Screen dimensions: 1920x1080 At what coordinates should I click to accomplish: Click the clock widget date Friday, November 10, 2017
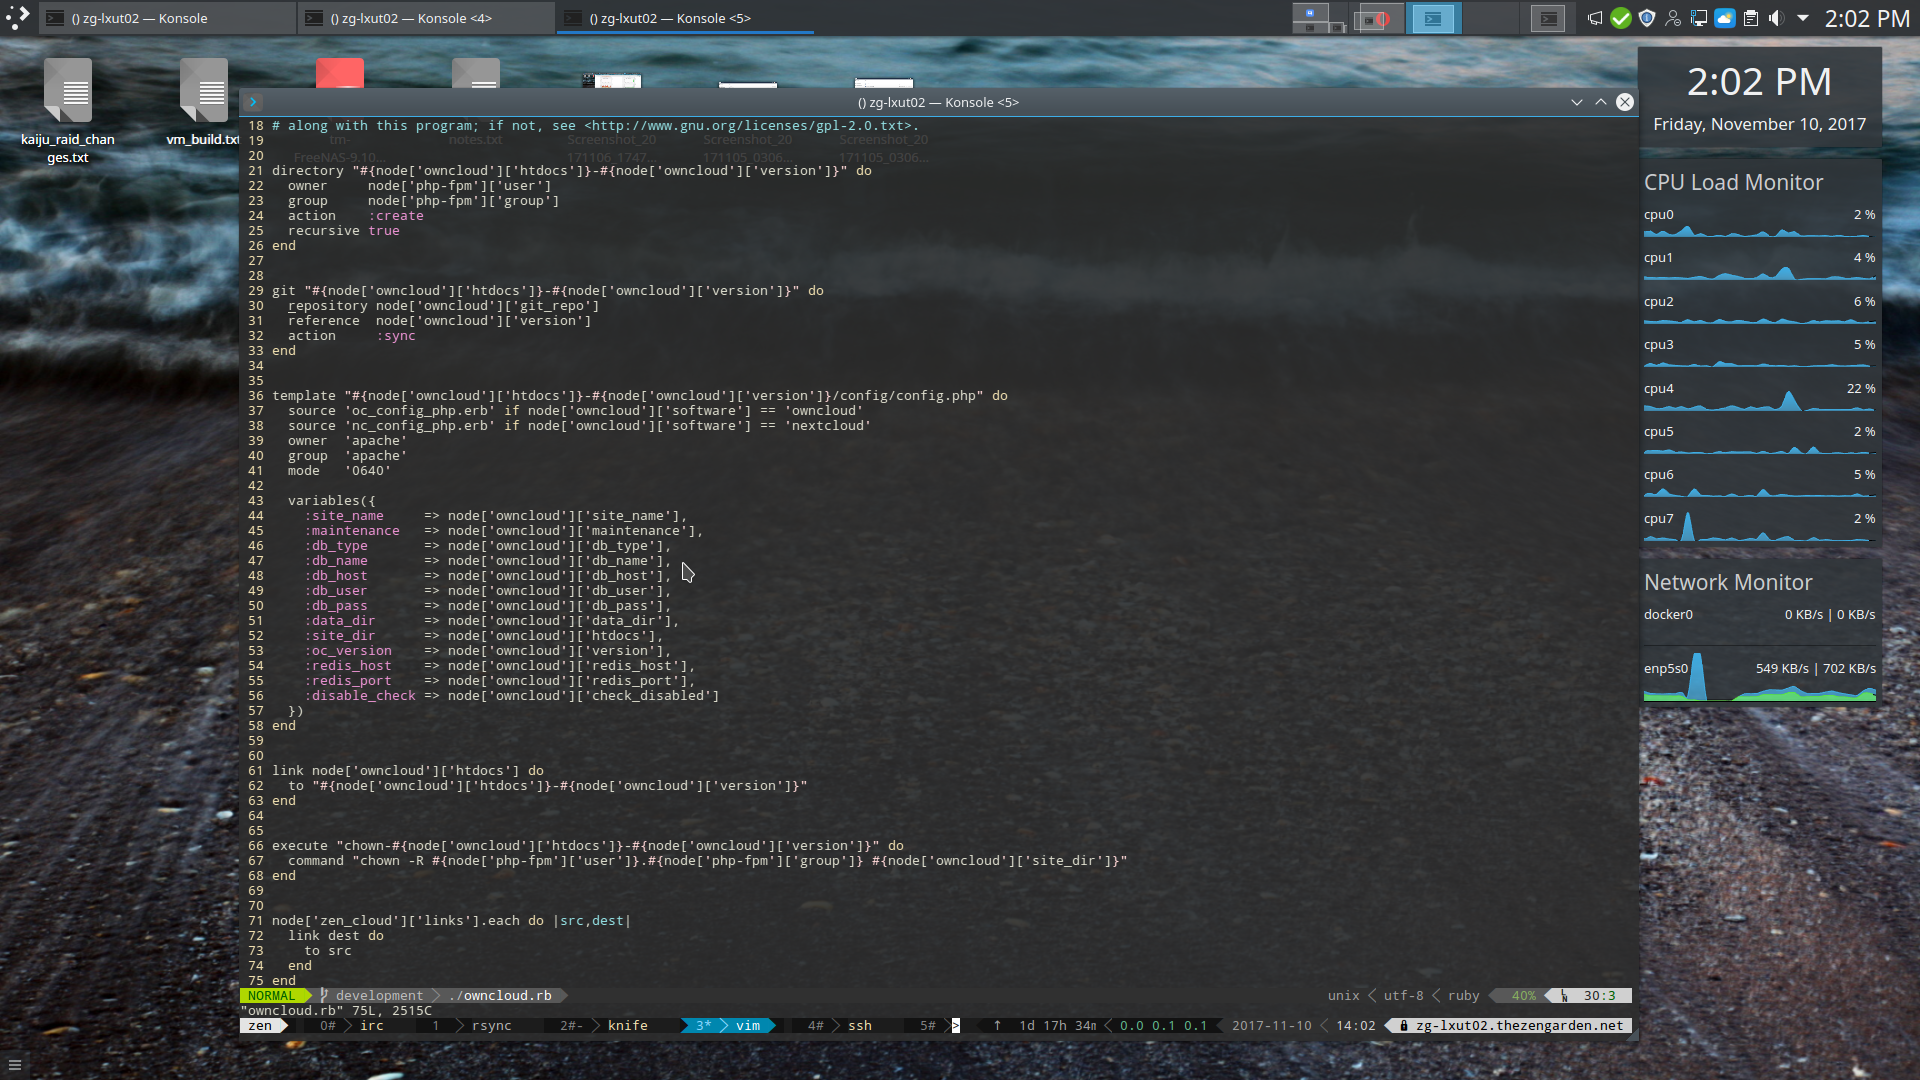tap(1759, 124)
